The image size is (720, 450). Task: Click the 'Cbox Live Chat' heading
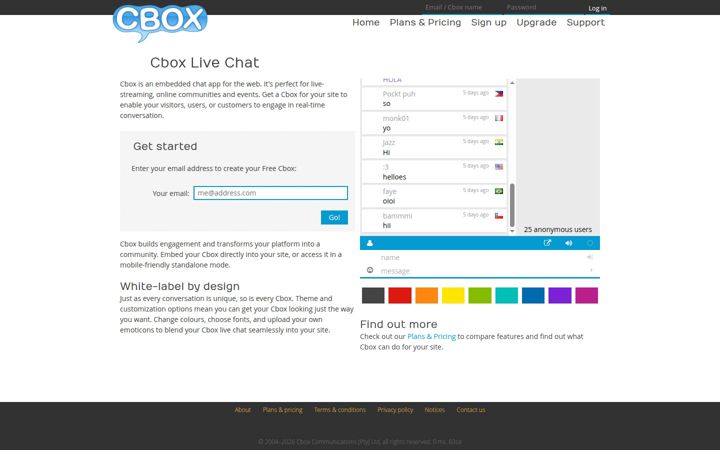click(x=204, y=62)
